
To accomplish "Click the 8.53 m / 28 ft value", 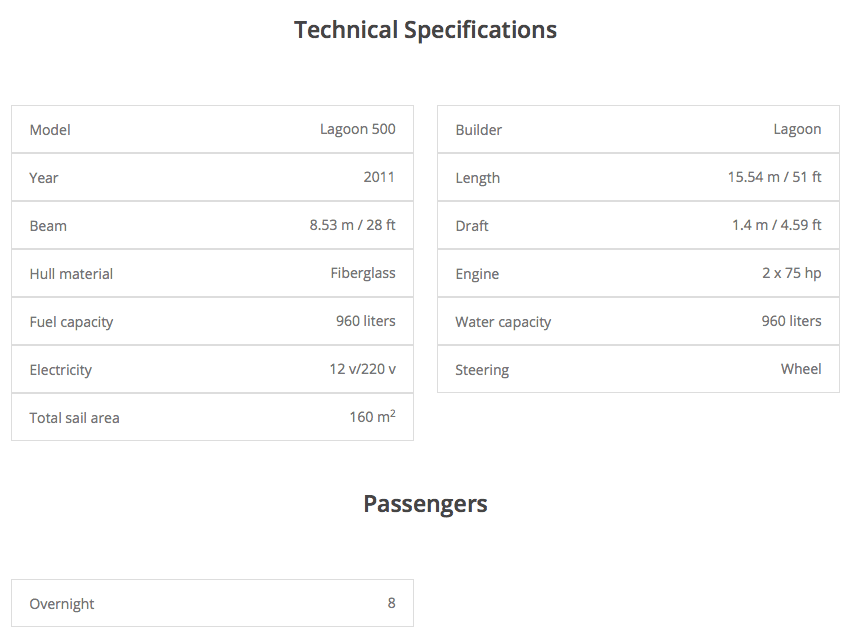I will (x=352, y=225).
